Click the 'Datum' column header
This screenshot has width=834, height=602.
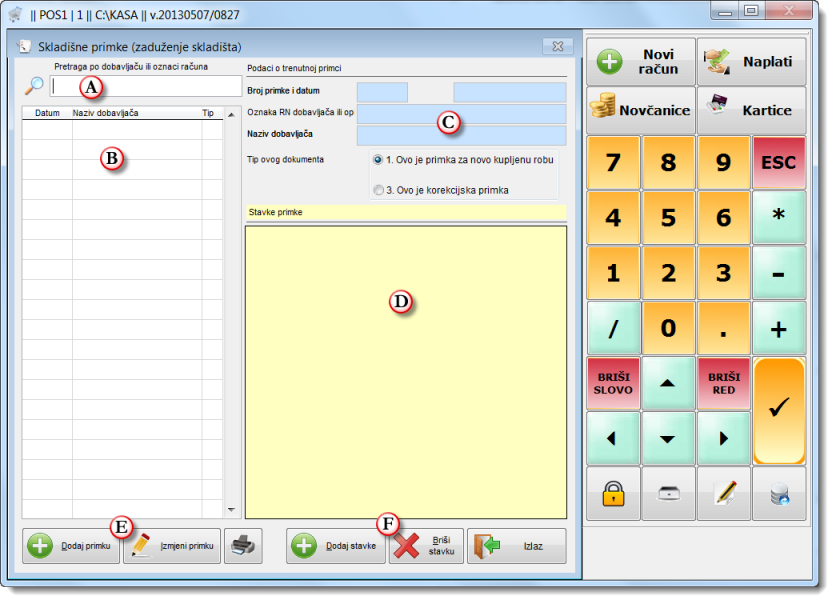[47, 113]
